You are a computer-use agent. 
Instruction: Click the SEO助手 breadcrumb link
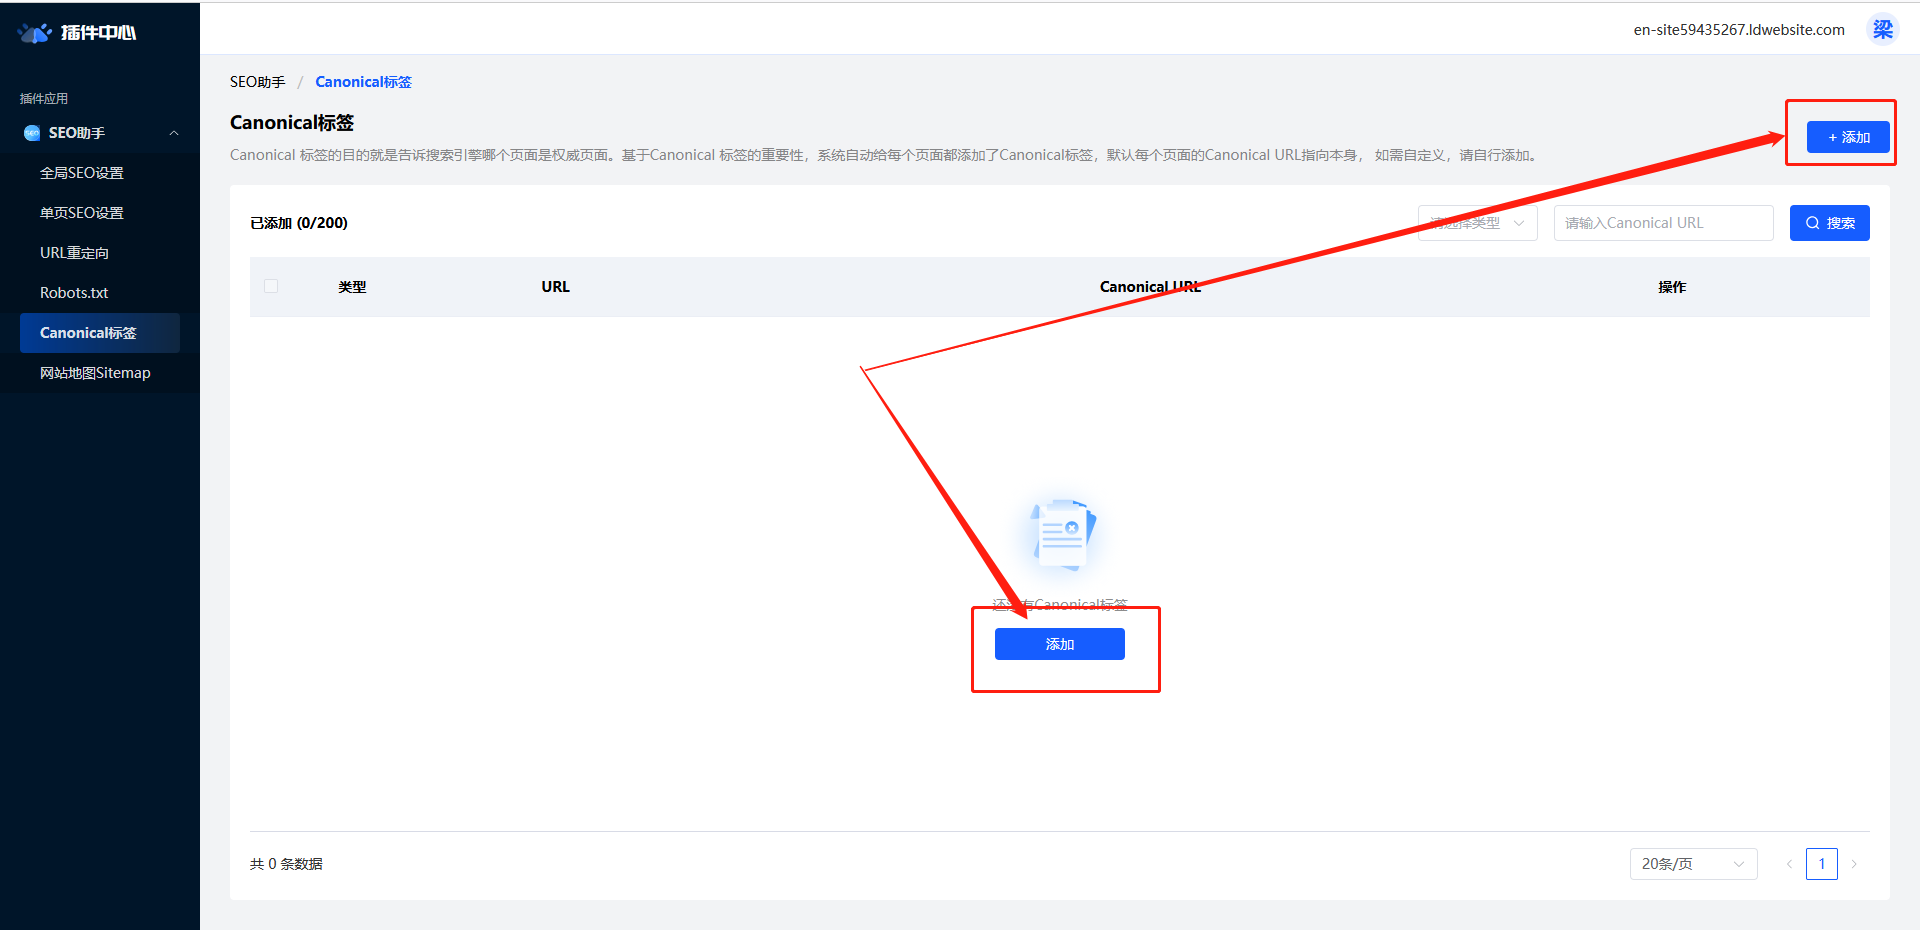pyautogui.click(x=257, y=82)
